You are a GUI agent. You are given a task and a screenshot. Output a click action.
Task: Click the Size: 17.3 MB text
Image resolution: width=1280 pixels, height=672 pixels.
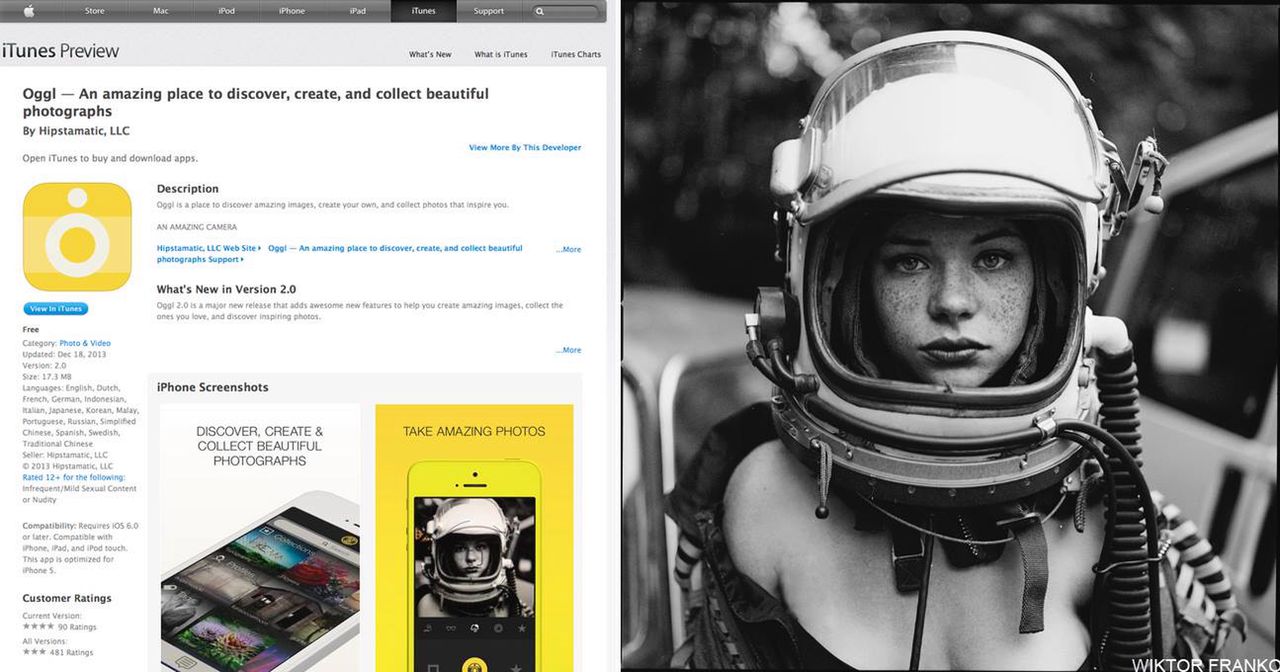tap(48, 376)
